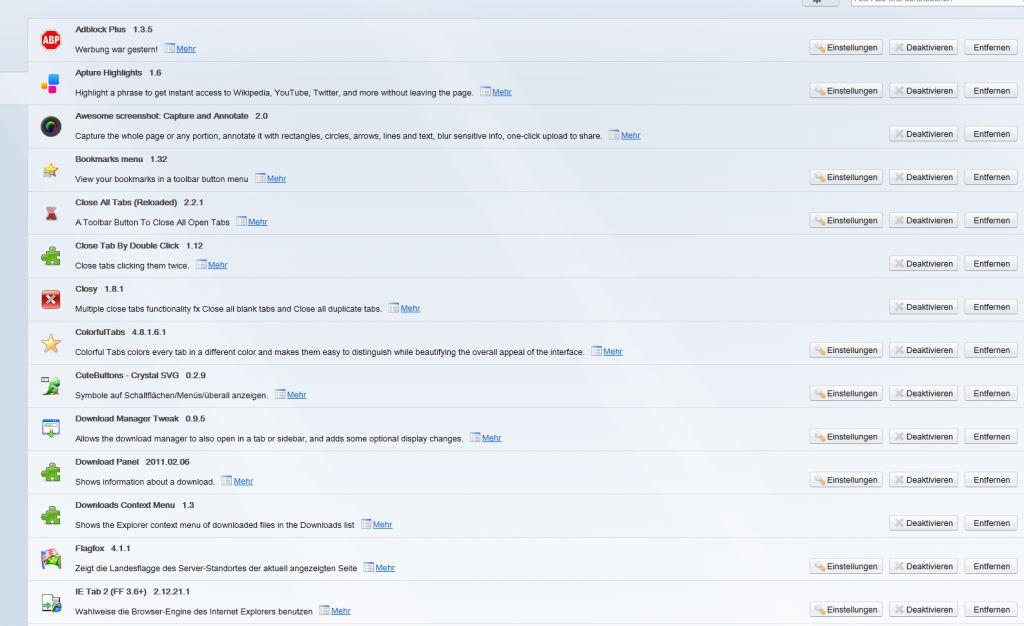Viewport: 1024px width, 626px height.
Task: Follow the Mehr link for Flagfox
Action: [x=385, y=568]
